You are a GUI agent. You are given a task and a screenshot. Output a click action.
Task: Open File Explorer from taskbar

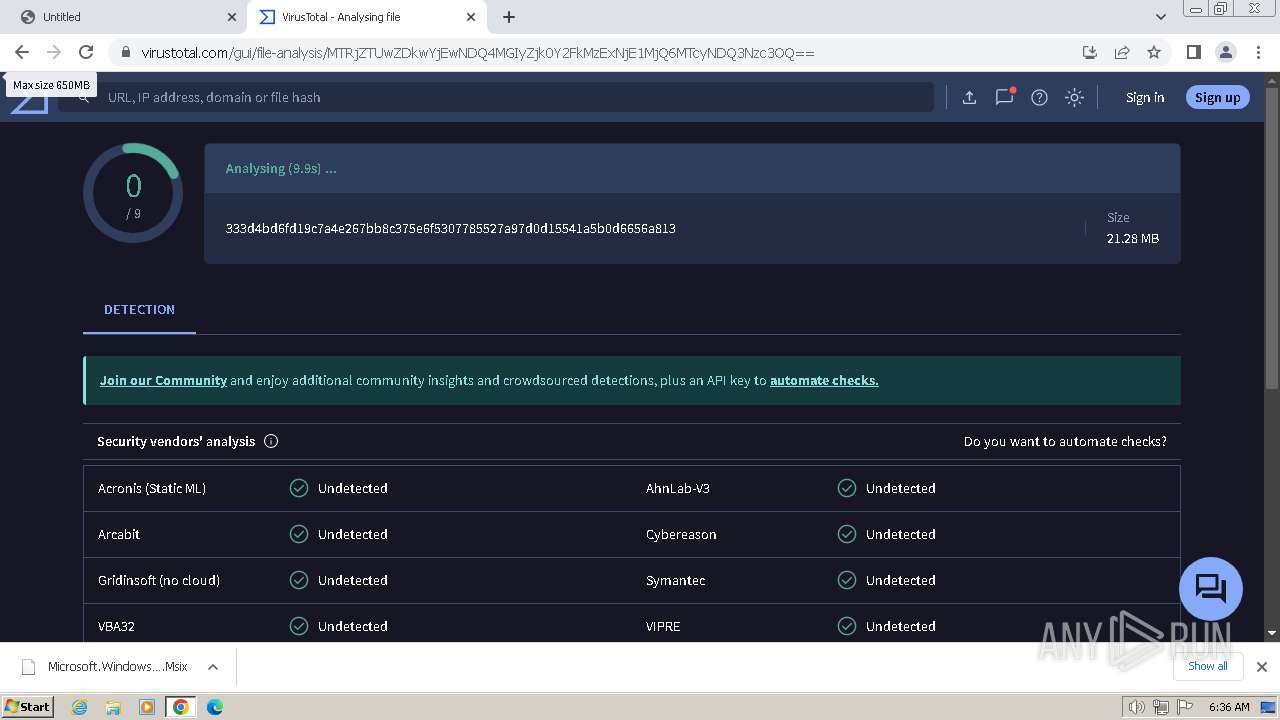tap(113, 707)
